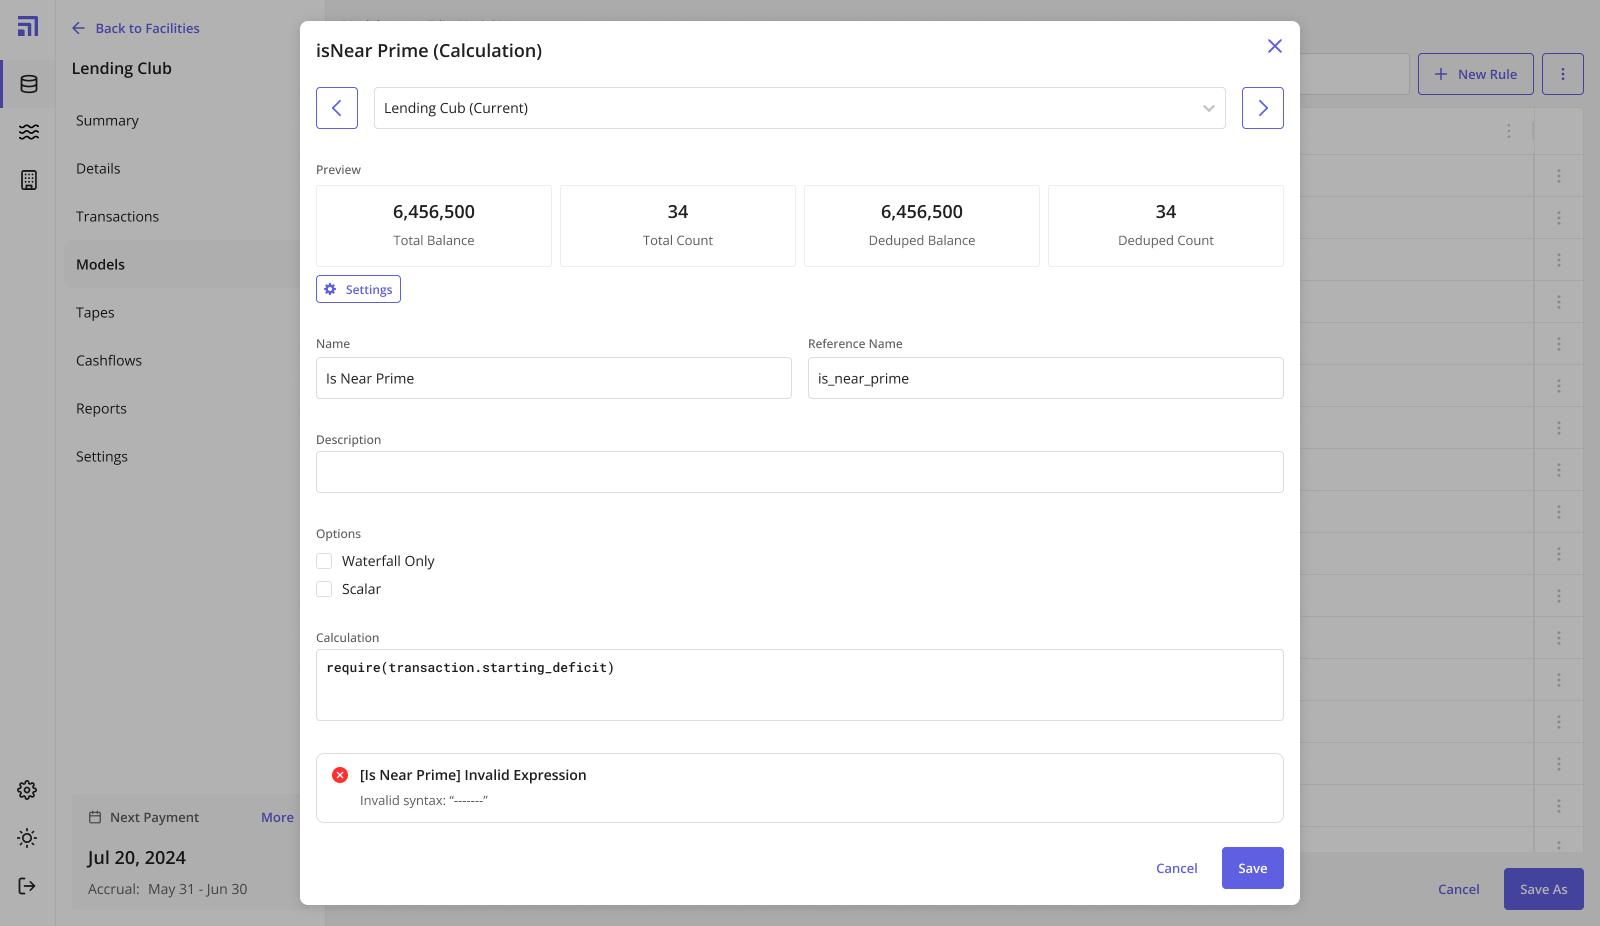Viewport: 1600px width, 926px height.
Task: Click the More link by Next Payment
Action: pyautogui.click(x=277, y=817)
